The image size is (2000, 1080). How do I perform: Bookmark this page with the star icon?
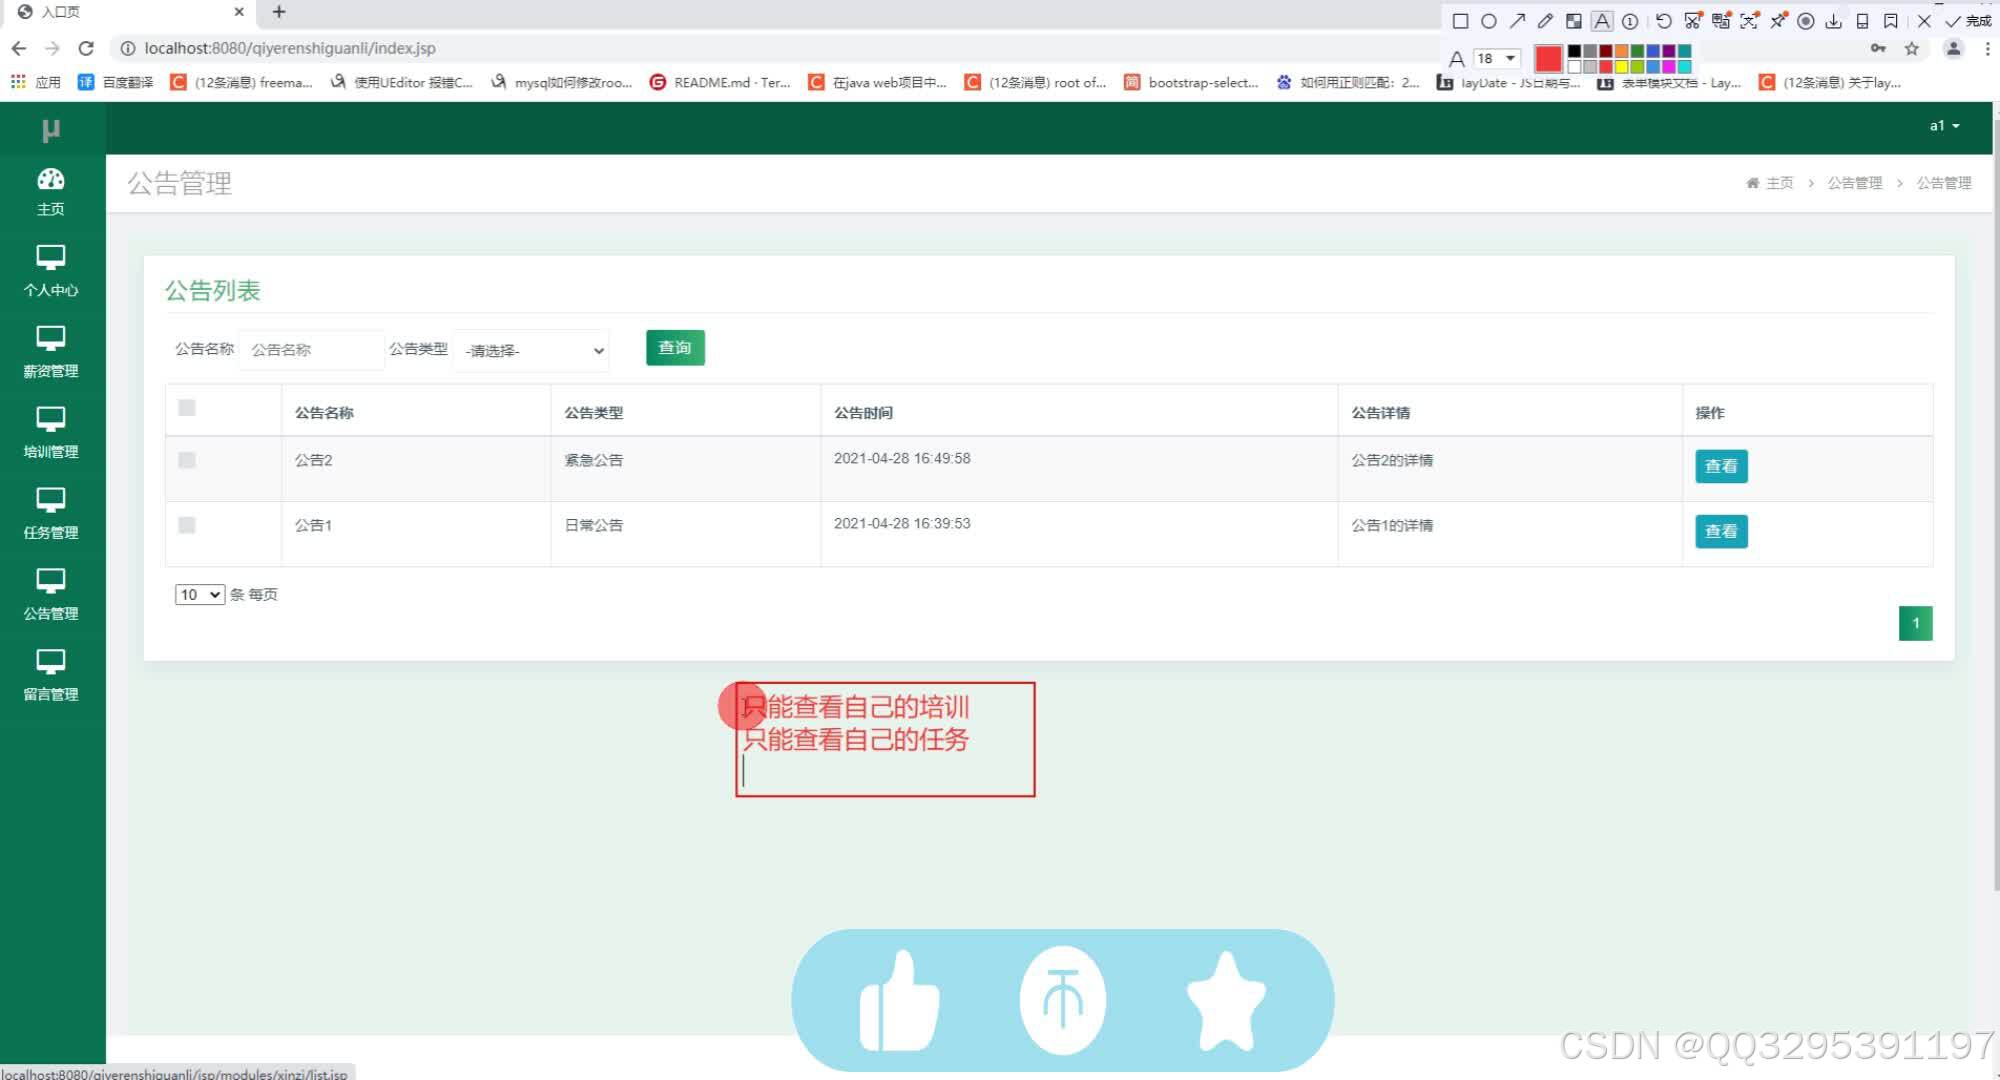coord(1912,48)
